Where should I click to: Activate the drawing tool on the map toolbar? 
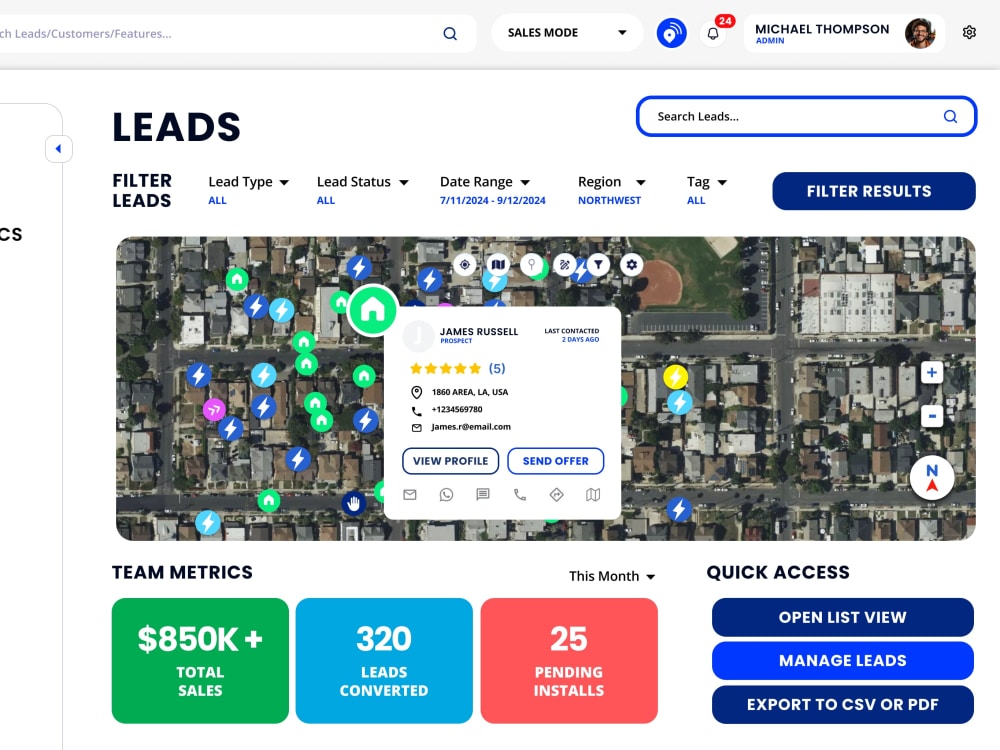[x=566, y=264]
